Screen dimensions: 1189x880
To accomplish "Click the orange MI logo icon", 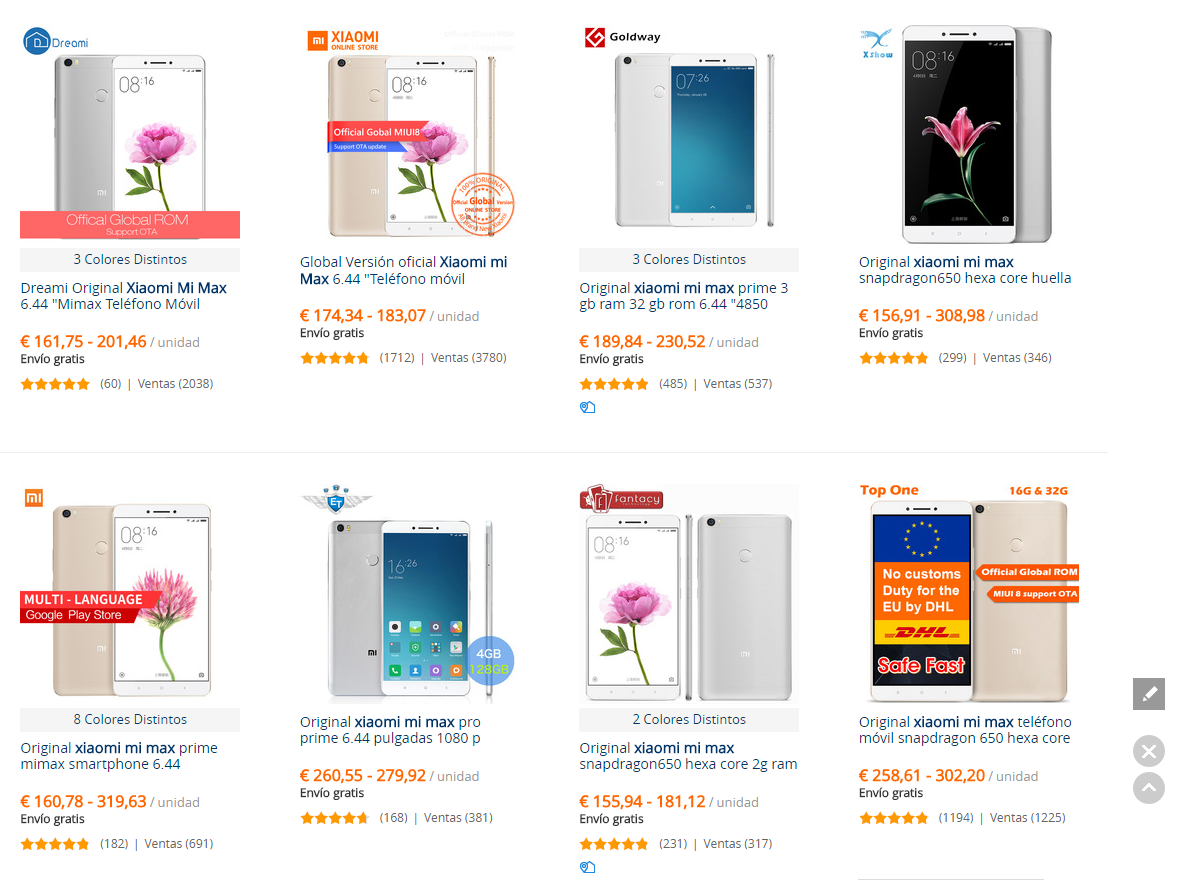I will tap(33, 498).
